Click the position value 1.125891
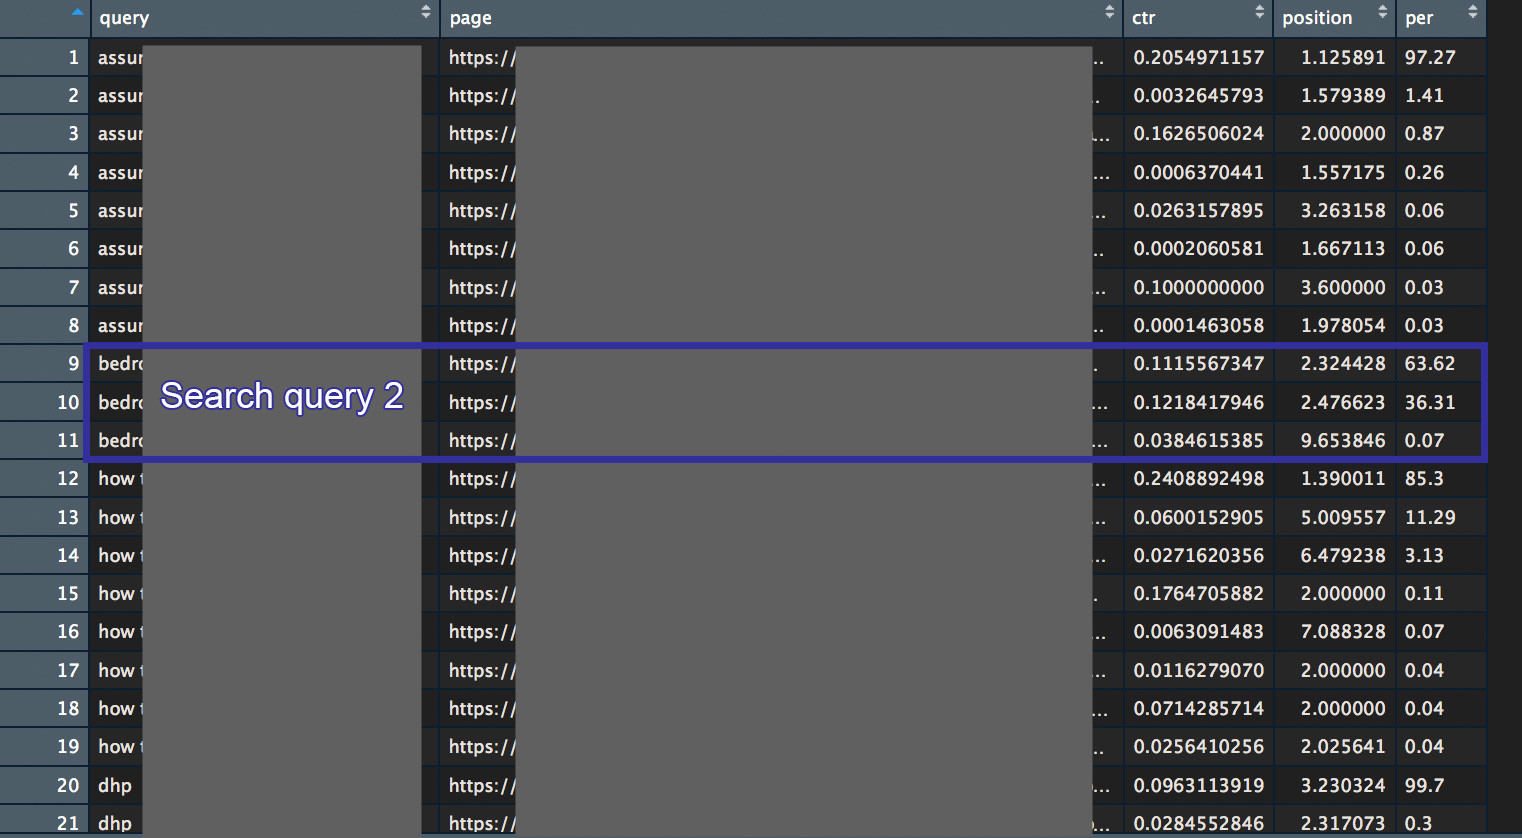 click(x=1342, y=58)
